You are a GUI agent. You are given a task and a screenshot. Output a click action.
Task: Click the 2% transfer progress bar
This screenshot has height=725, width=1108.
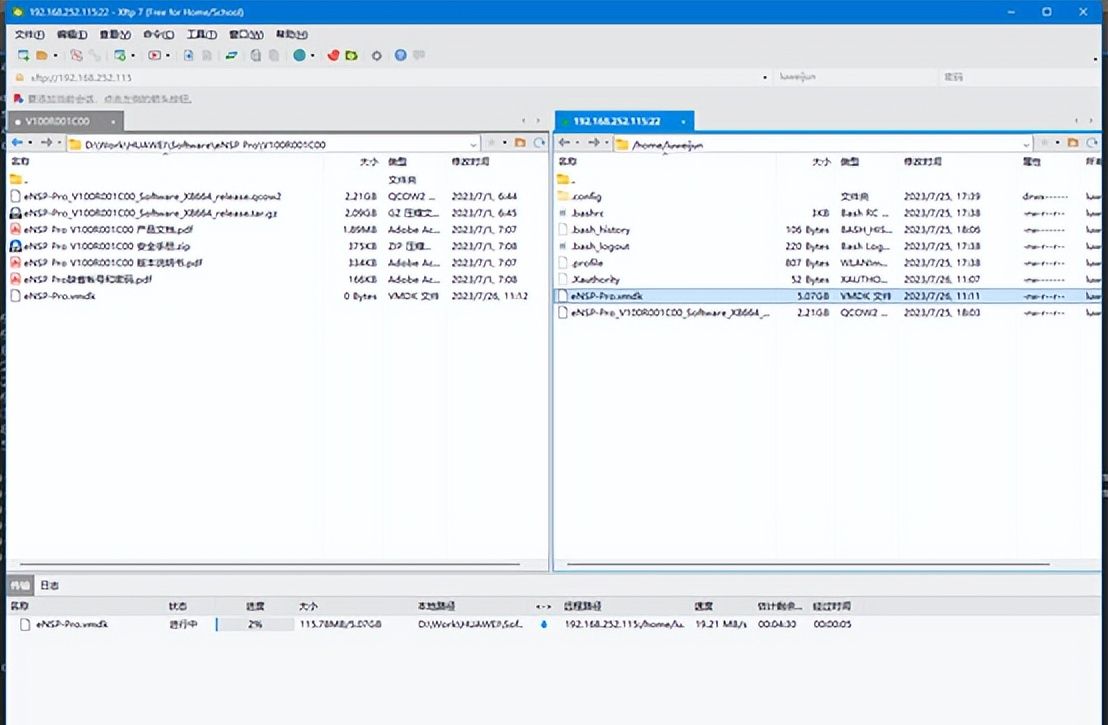pos(255,624)
